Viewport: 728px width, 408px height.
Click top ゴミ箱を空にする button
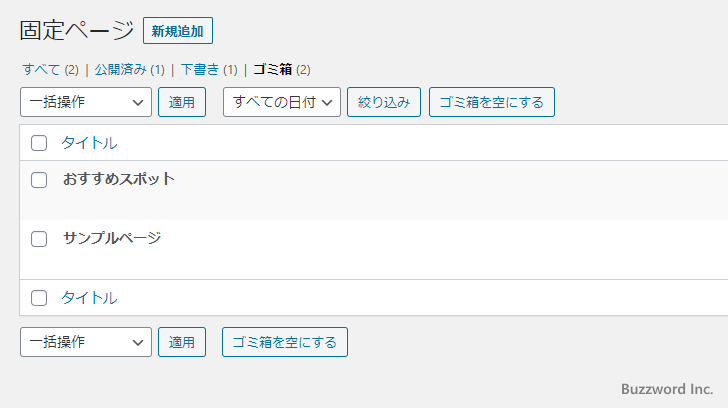(491, 102)
